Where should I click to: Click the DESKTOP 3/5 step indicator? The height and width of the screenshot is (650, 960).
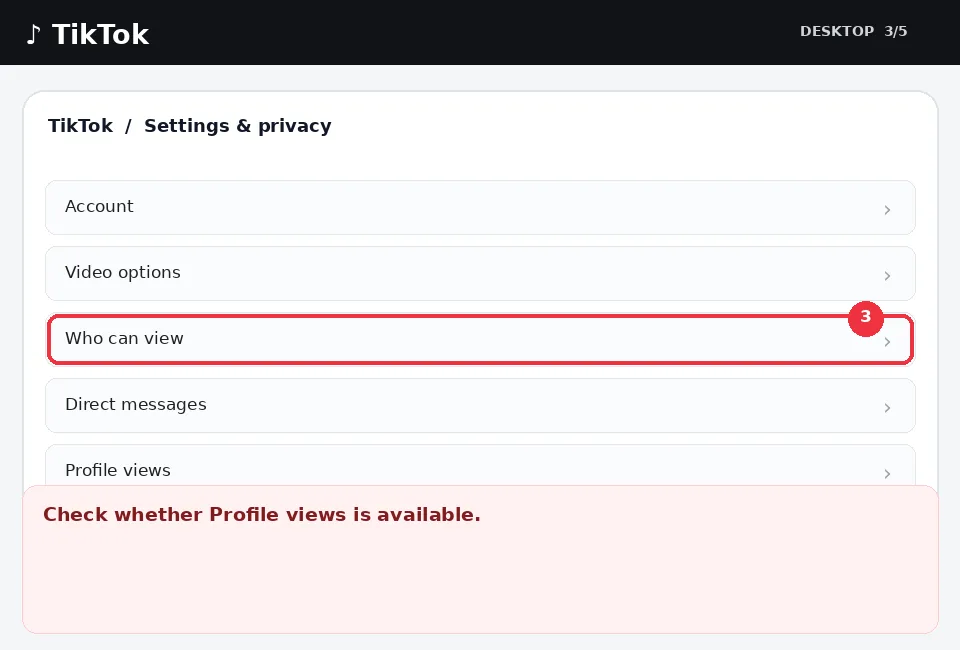[853, 31]
